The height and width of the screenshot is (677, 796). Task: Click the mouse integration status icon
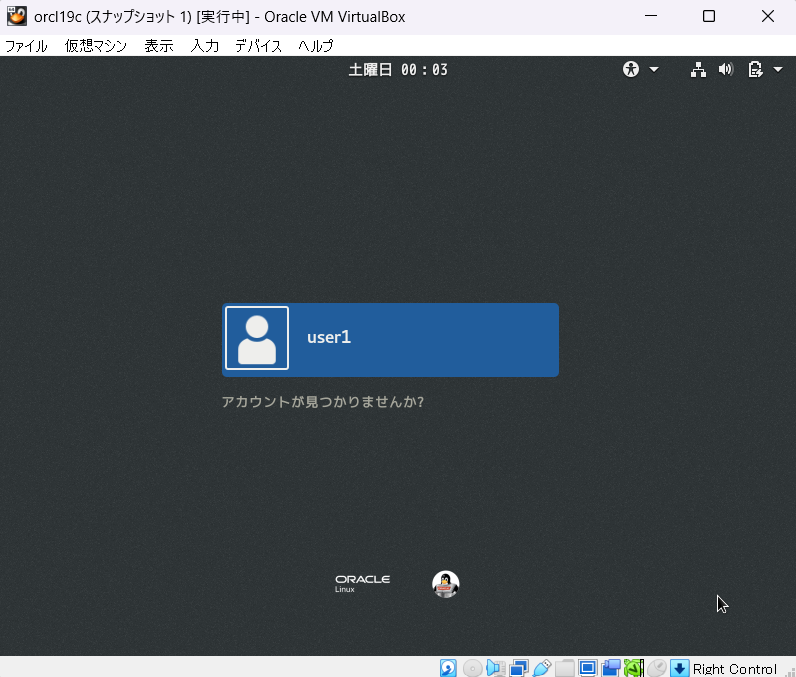click(x=657, y=668)
